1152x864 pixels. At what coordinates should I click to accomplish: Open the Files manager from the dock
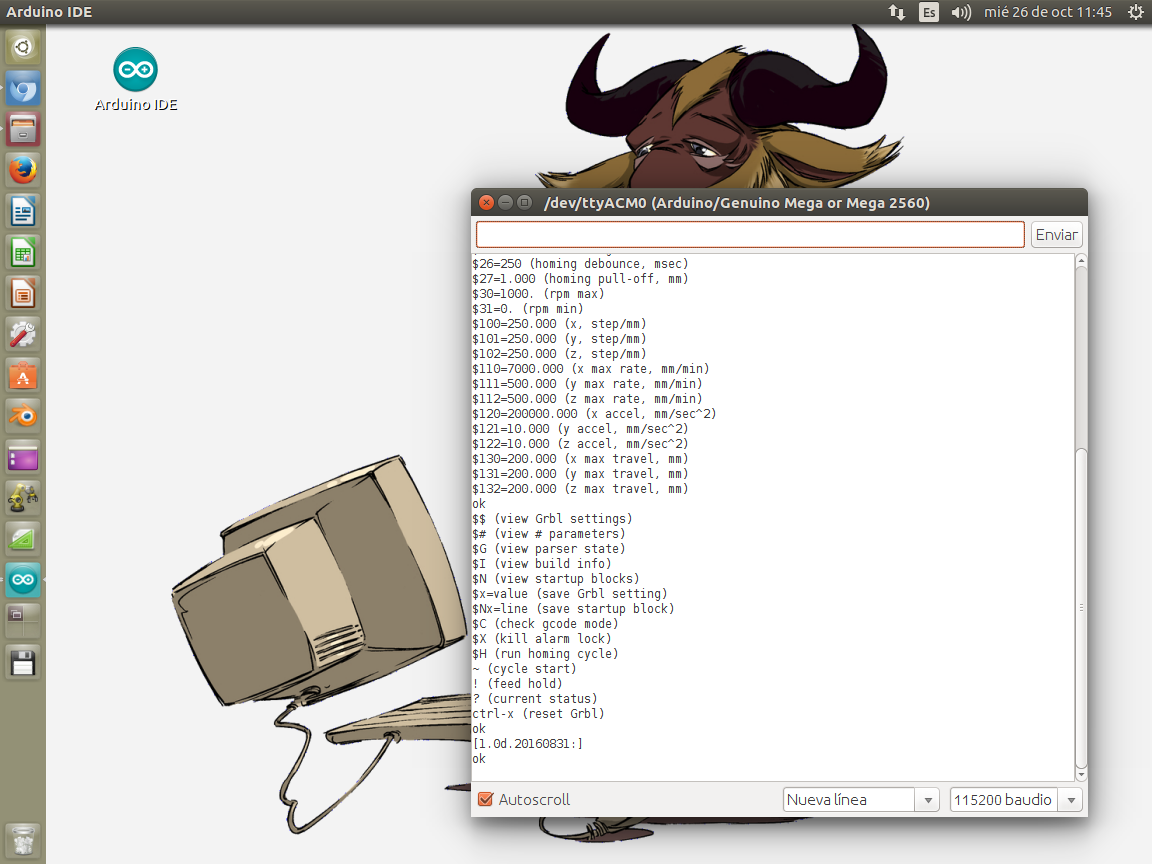point(23,129)
